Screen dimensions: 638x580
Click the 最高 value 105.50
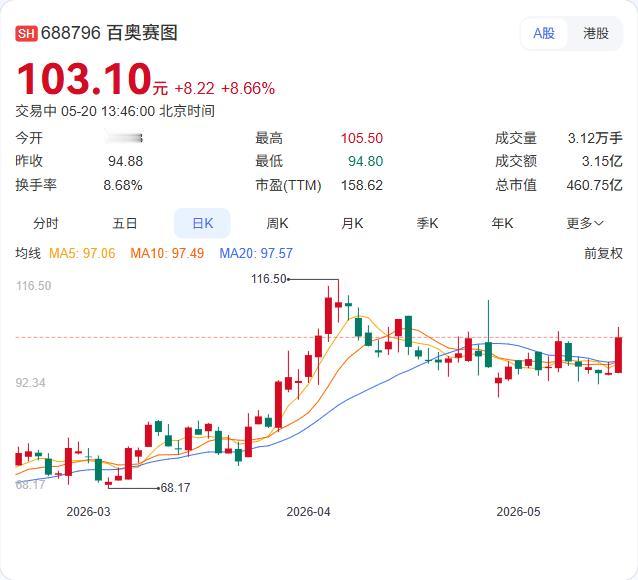[362, 138]
